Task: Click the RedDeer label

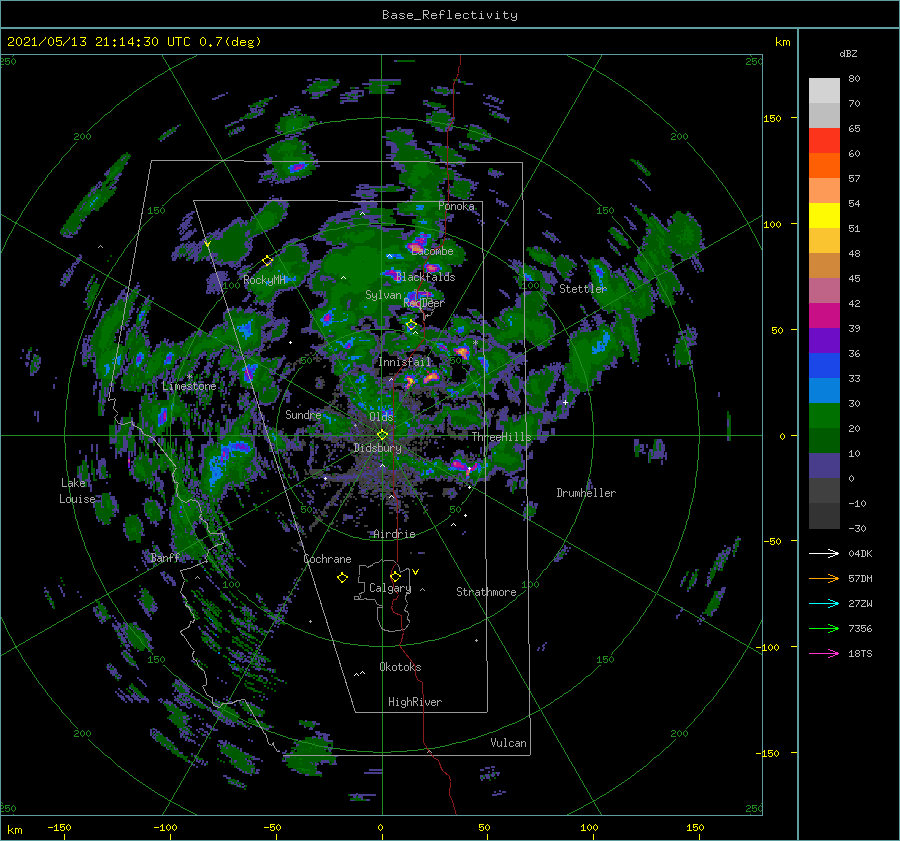Action: 424,303
